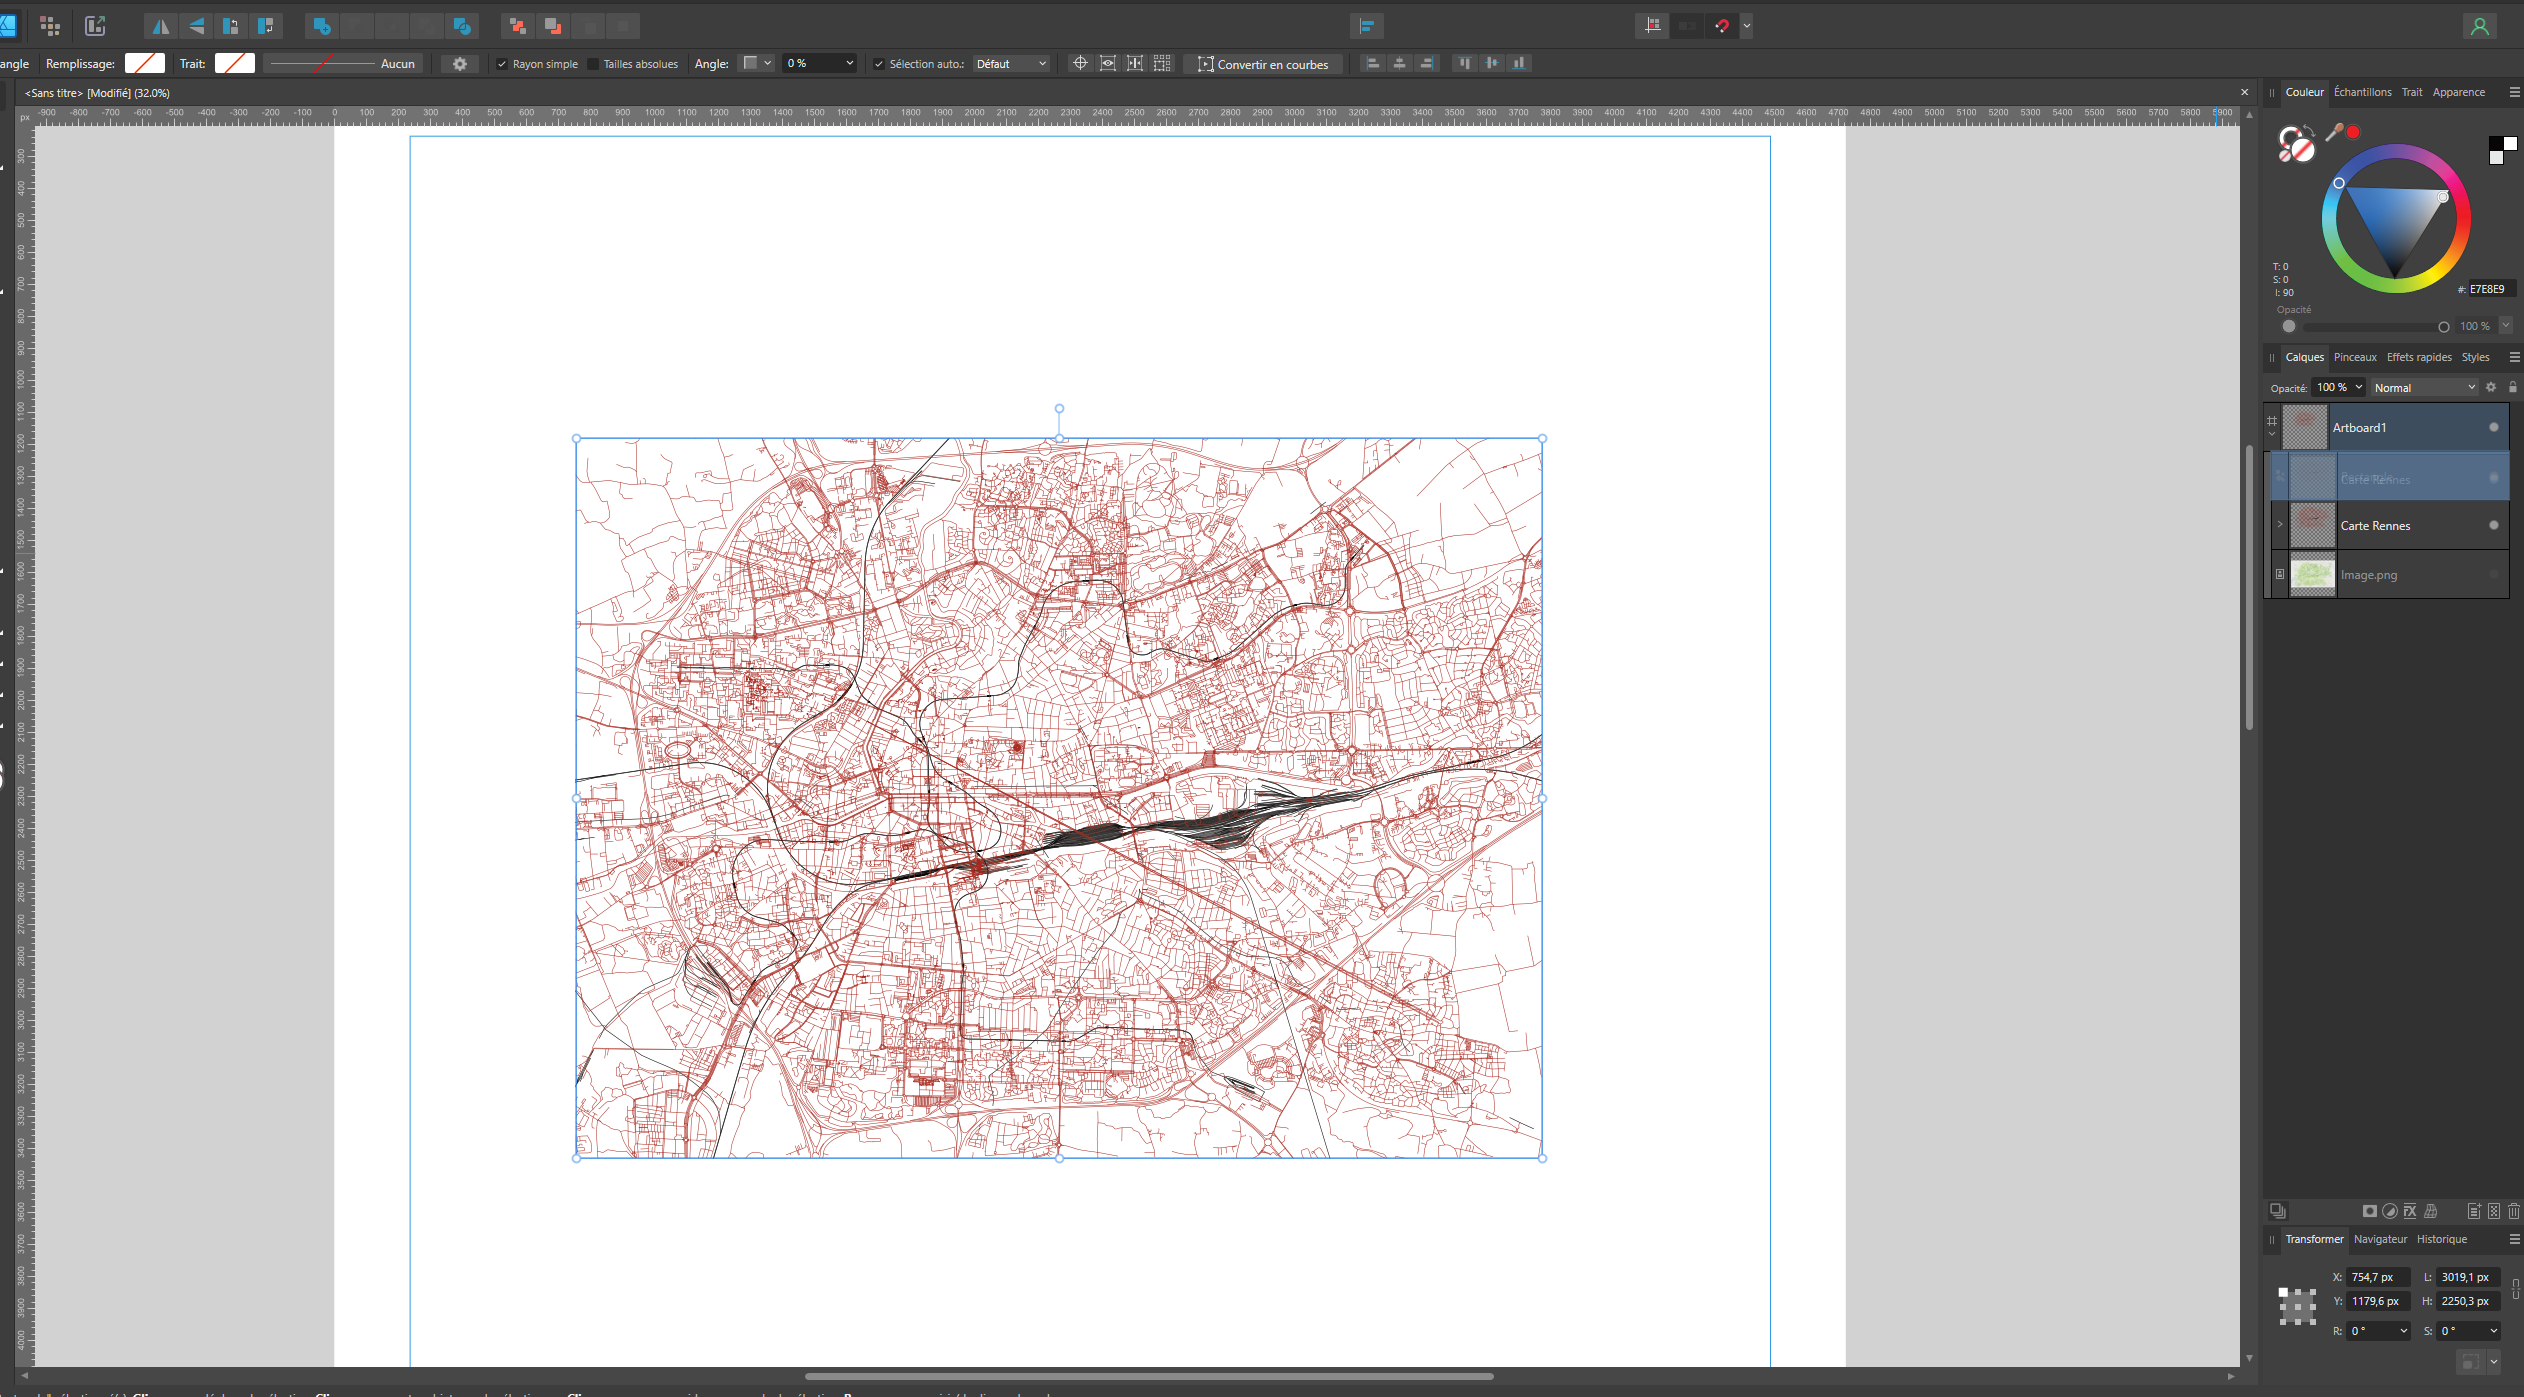Click the Remplissage fill swatch
Viewport: 2524px width, 1397px height.
click(x=145, y=64)
